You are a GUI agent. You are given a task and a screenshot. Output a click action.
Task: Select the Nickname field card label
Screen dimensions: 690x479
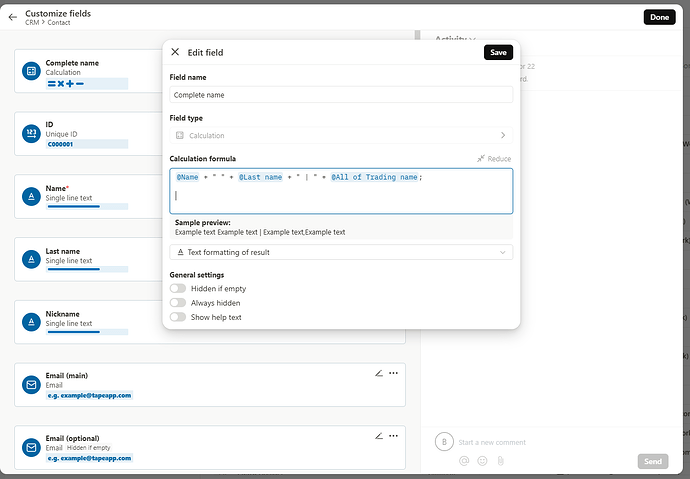[x=62, y=314]
